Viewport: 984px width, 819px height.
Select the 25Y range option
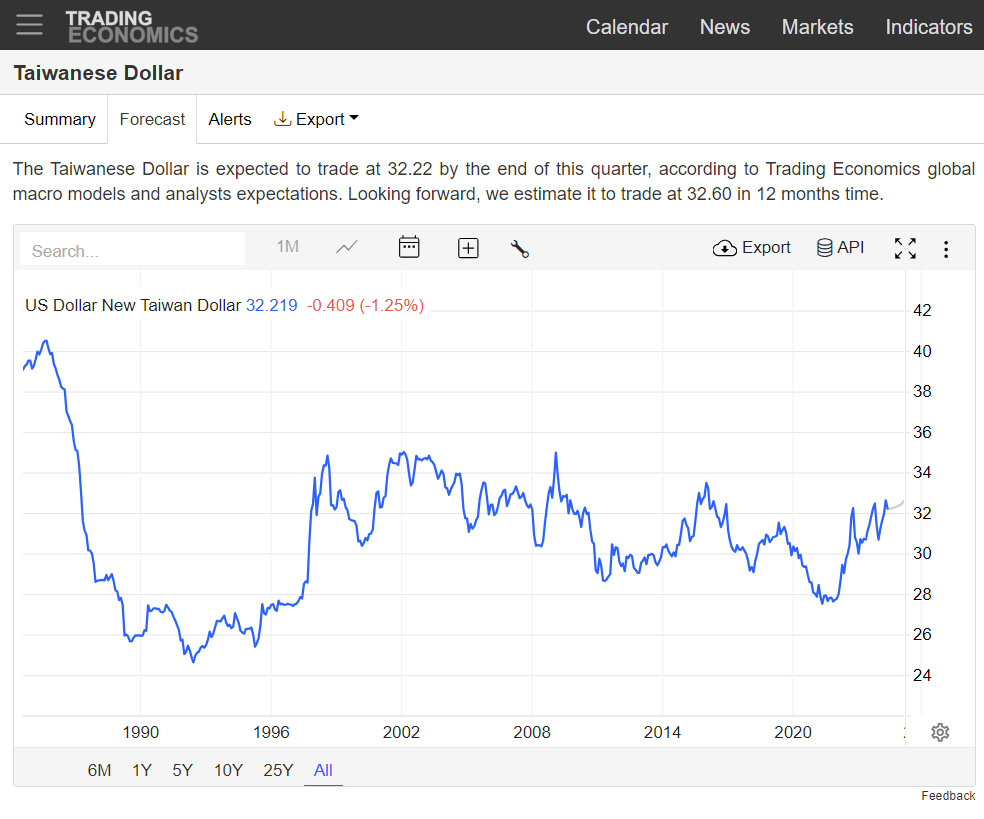click(x=278, y=770)
